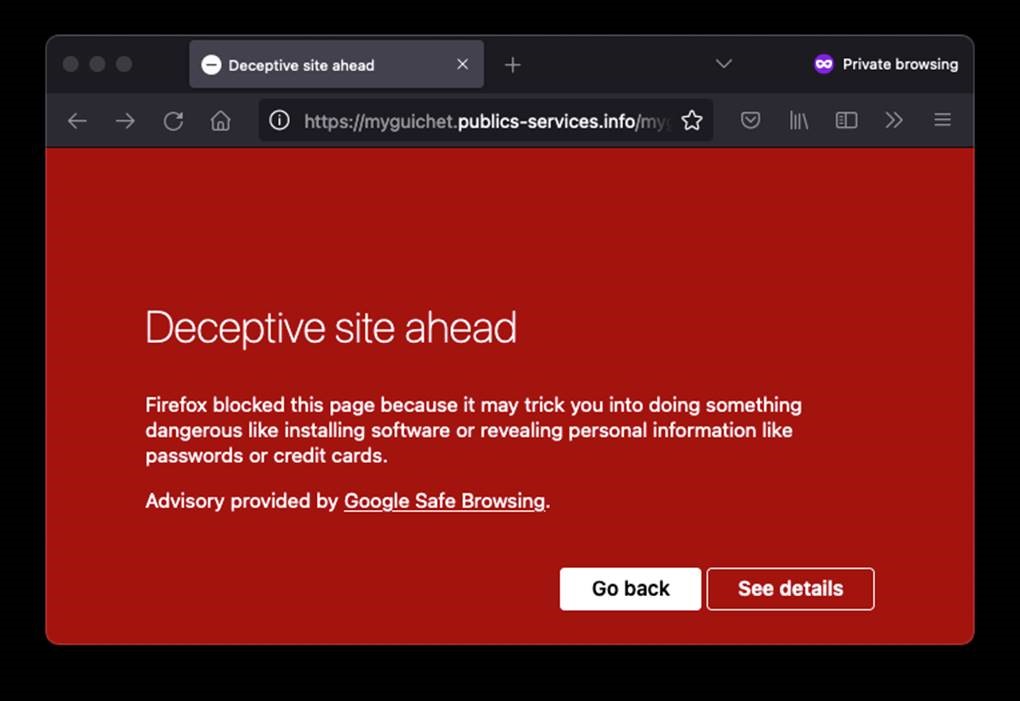
Task: Focus the address bar showing myguichet URL
Action: point(480,121)
